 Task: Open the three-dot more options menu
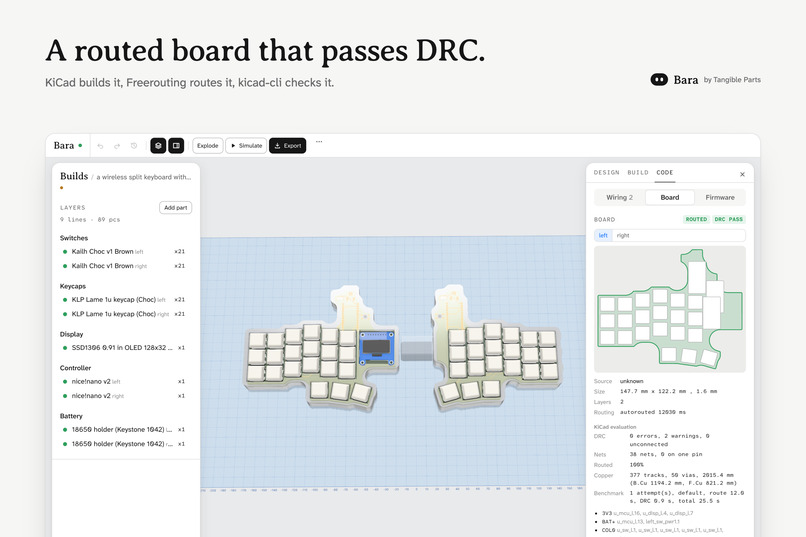click(x=319, y=141)
